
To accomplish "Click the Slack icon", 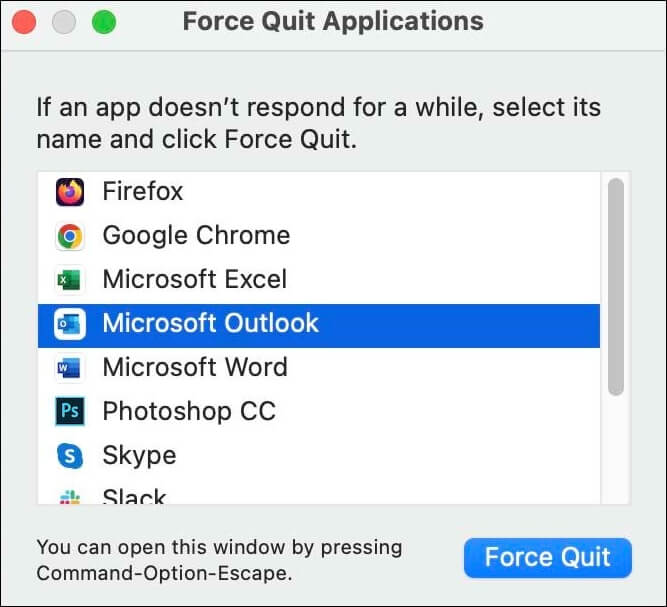I will pyautogui.click(x=69, y=496).
